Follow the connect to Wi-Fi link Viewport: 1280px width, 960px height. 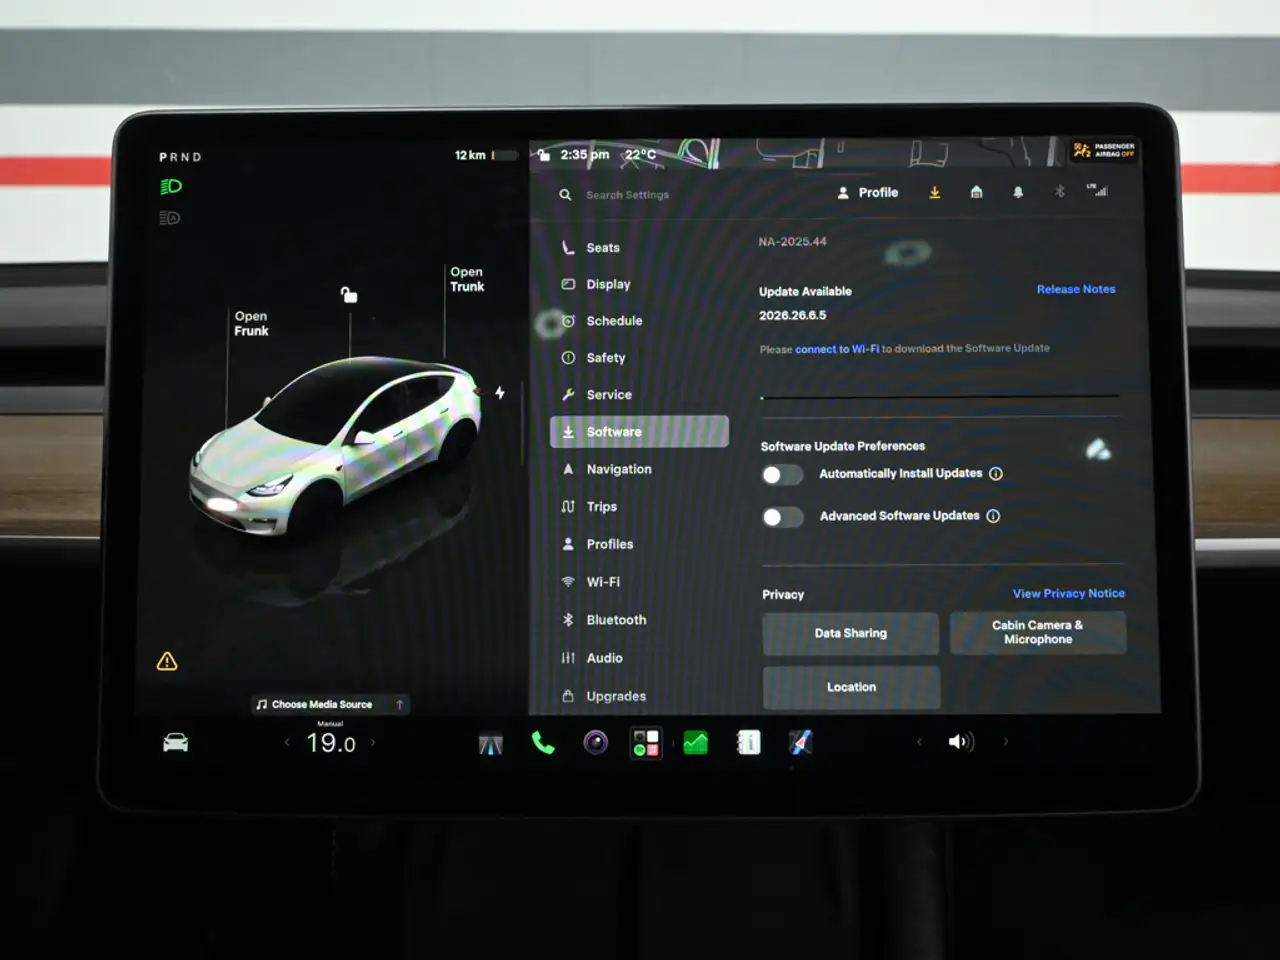[x=837, y=349]
